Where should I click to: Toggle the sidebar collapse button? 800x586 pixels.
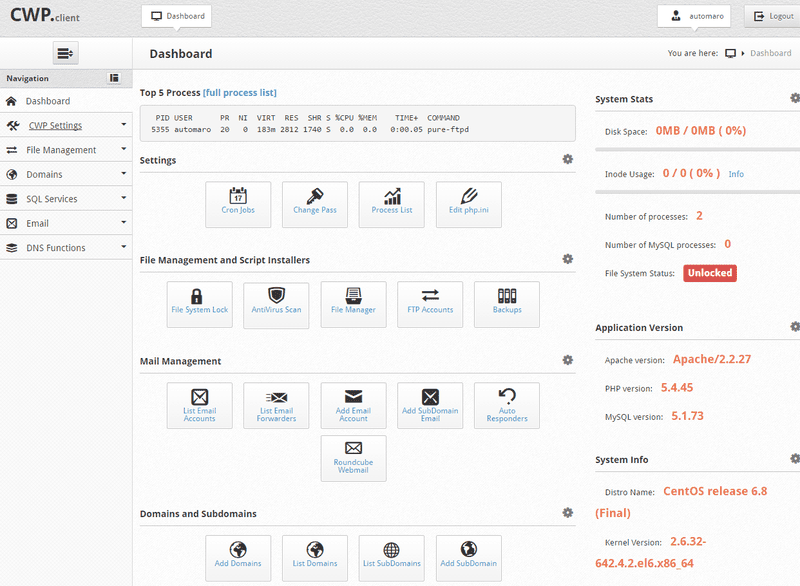pyautogui.click(x=65, y=53)
